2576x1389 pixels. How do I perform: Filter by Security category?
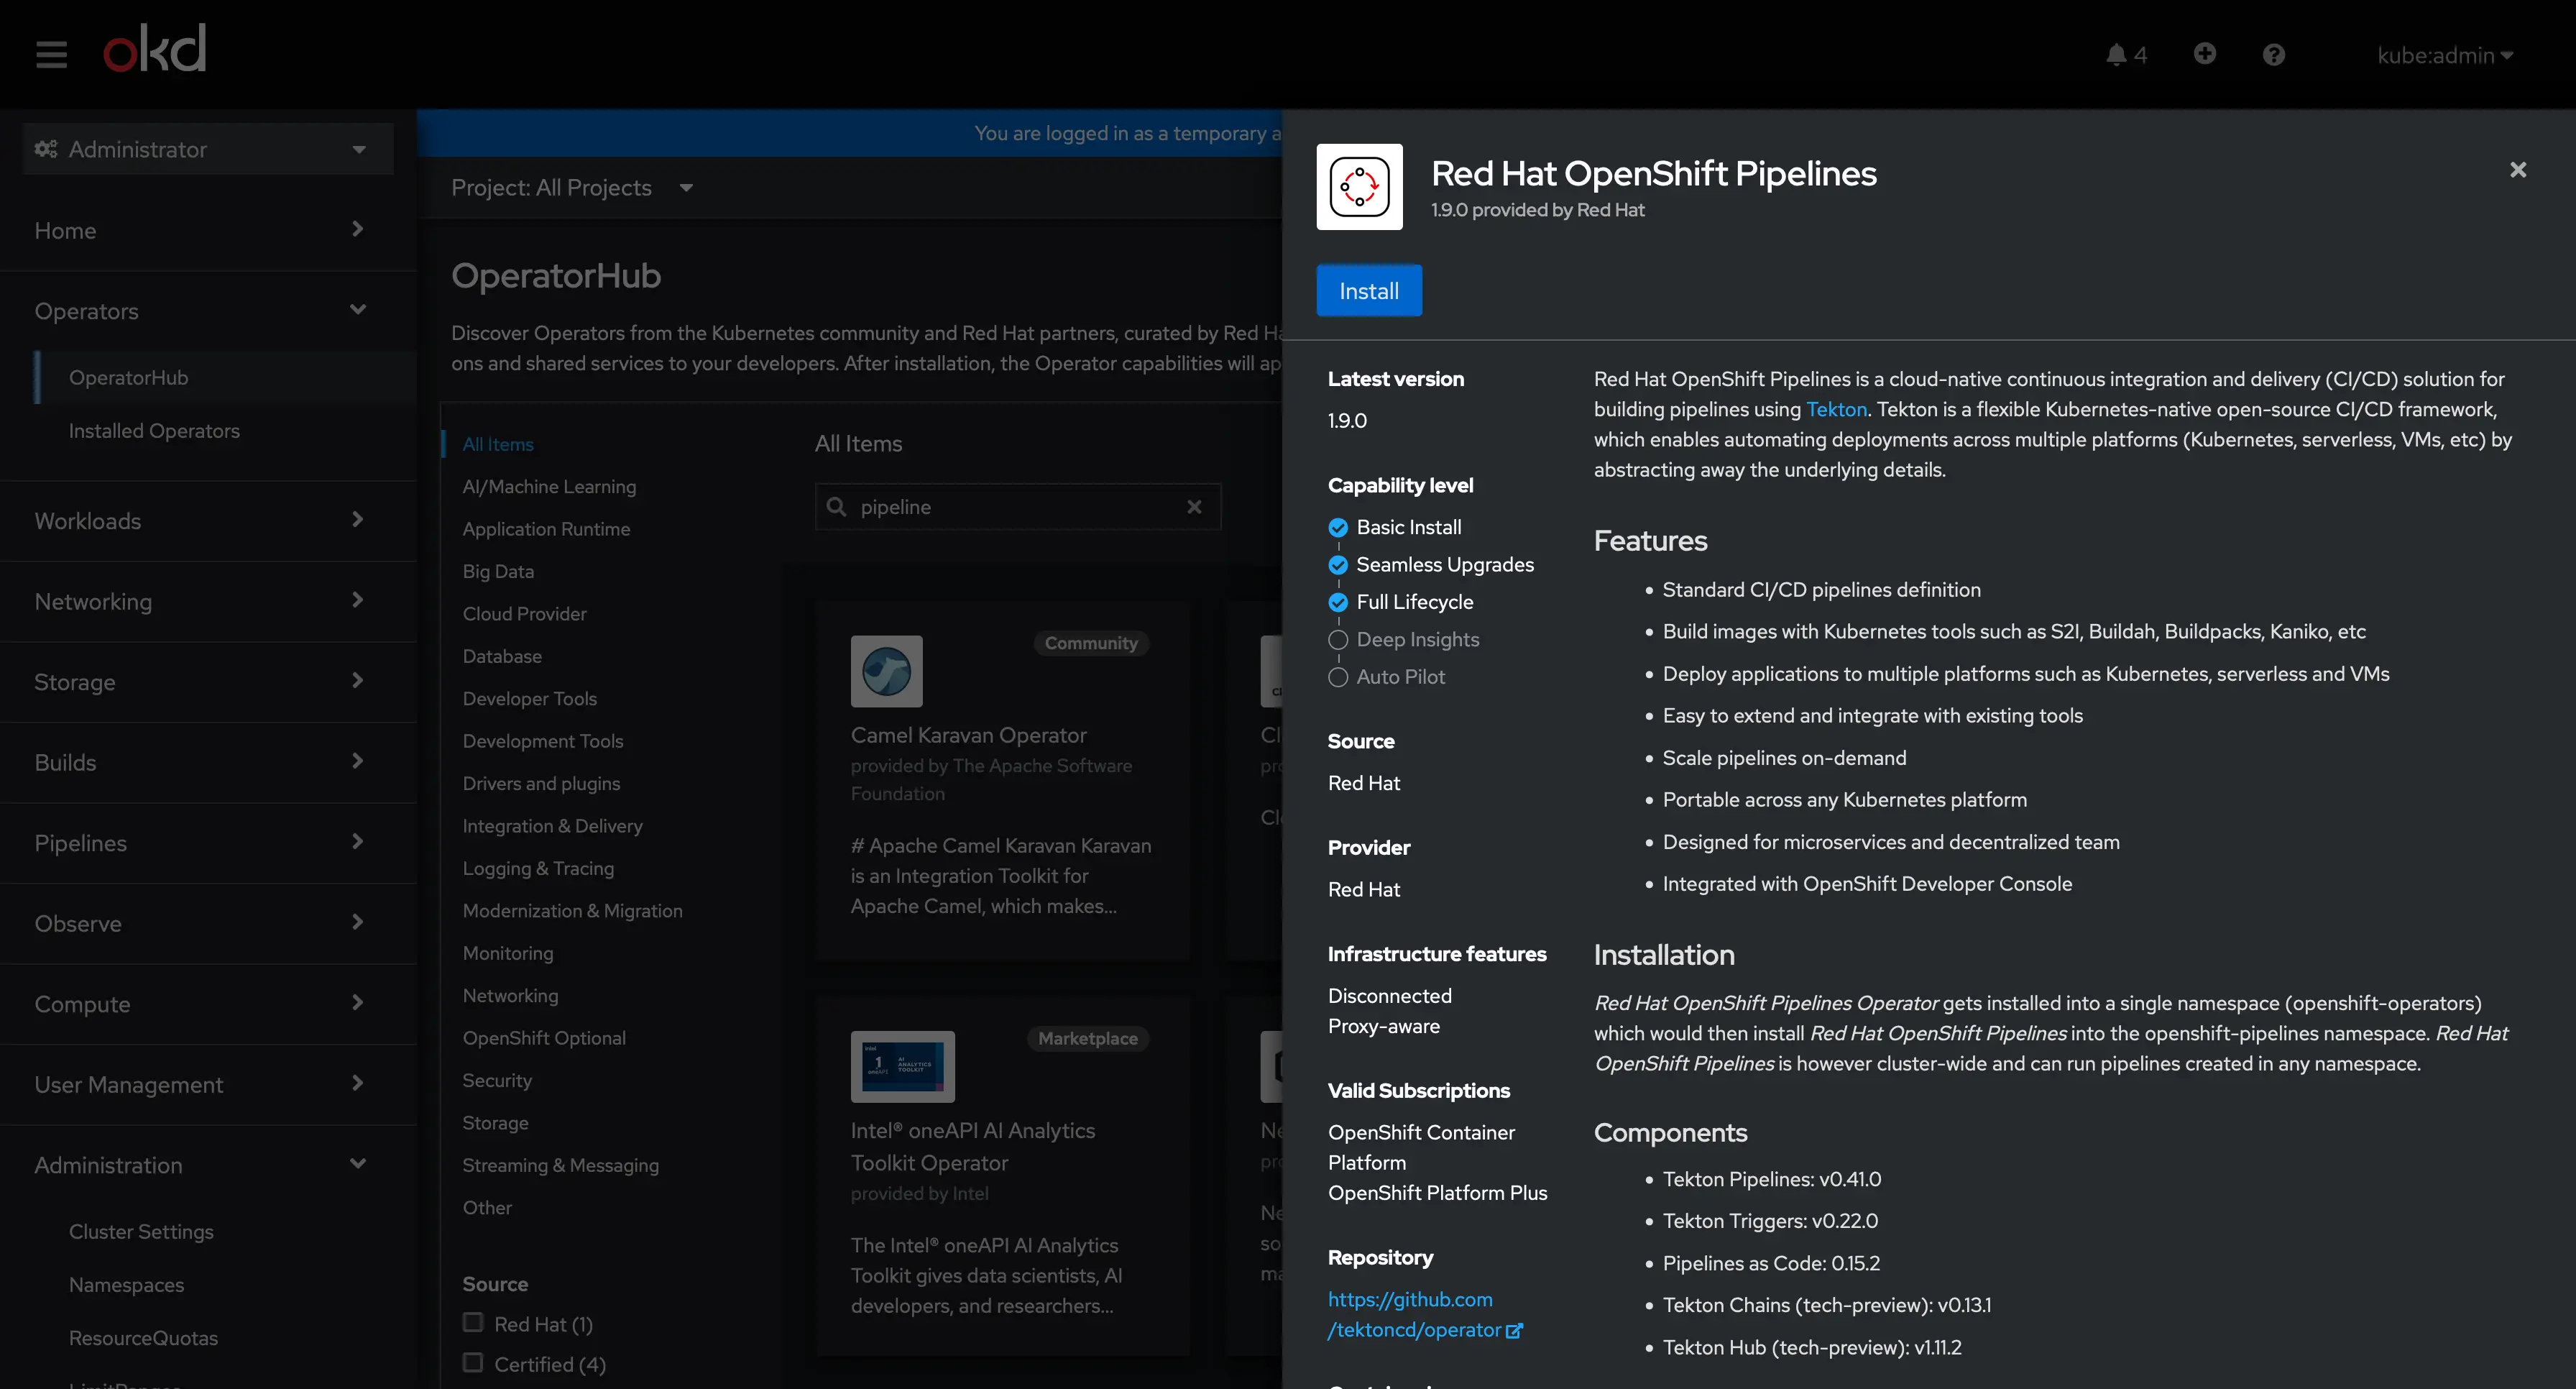(497, 1080)
